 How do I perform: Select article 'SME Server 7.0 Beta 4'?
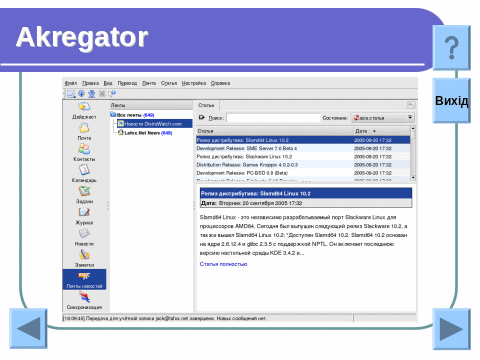(x=303, y=148)
